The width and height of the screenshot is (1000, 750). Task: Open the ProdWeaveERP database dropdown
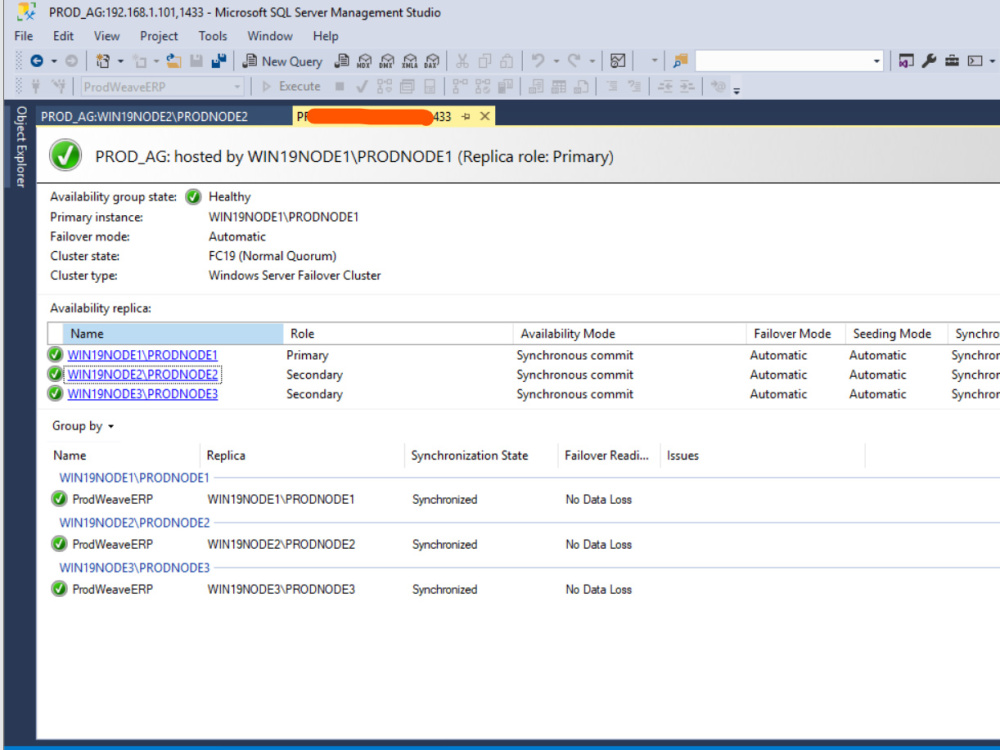pos(237,86)
